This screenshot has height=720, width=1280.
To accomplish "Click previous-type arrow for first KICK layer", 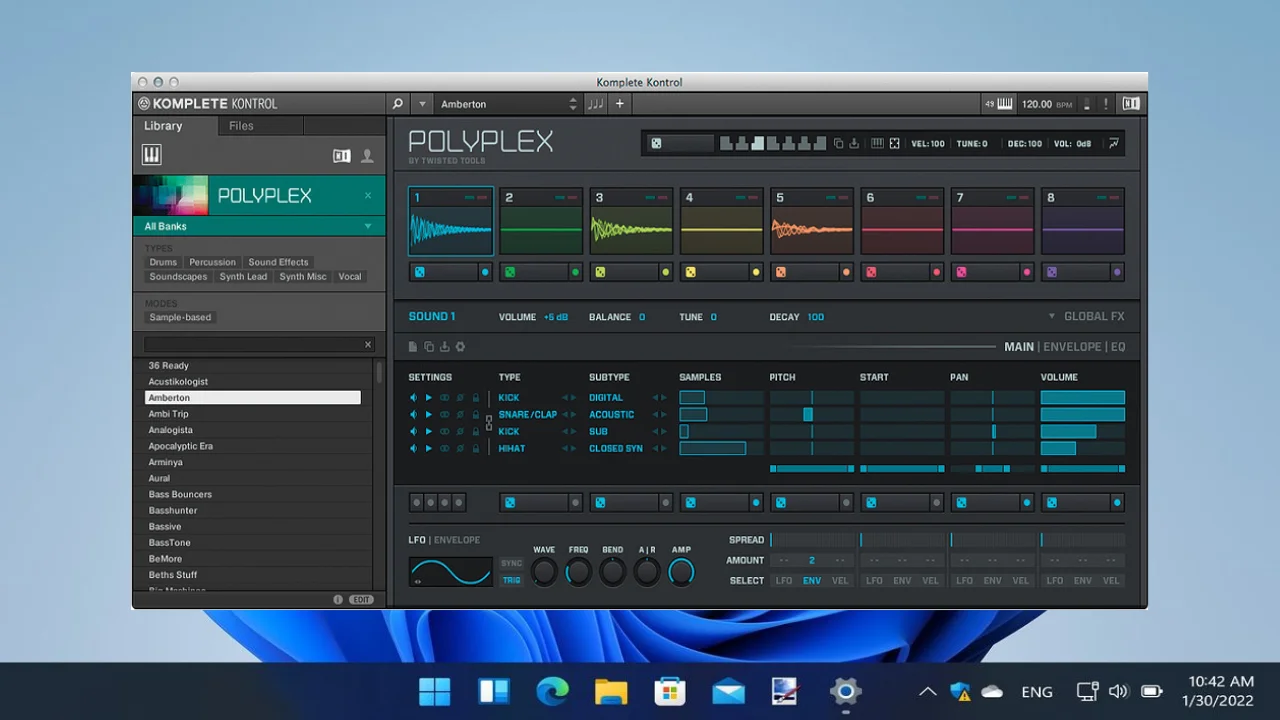I will (564, 398).
